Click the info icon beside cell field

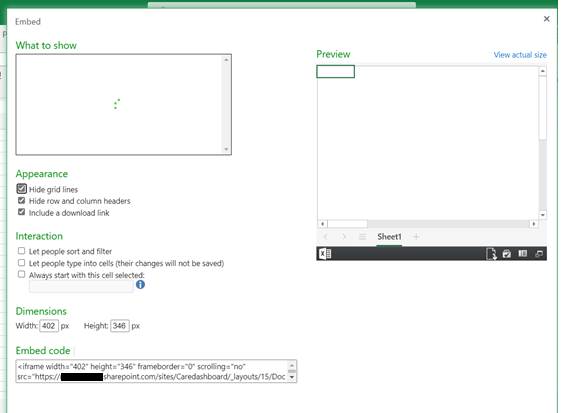[x=140, y=285]
